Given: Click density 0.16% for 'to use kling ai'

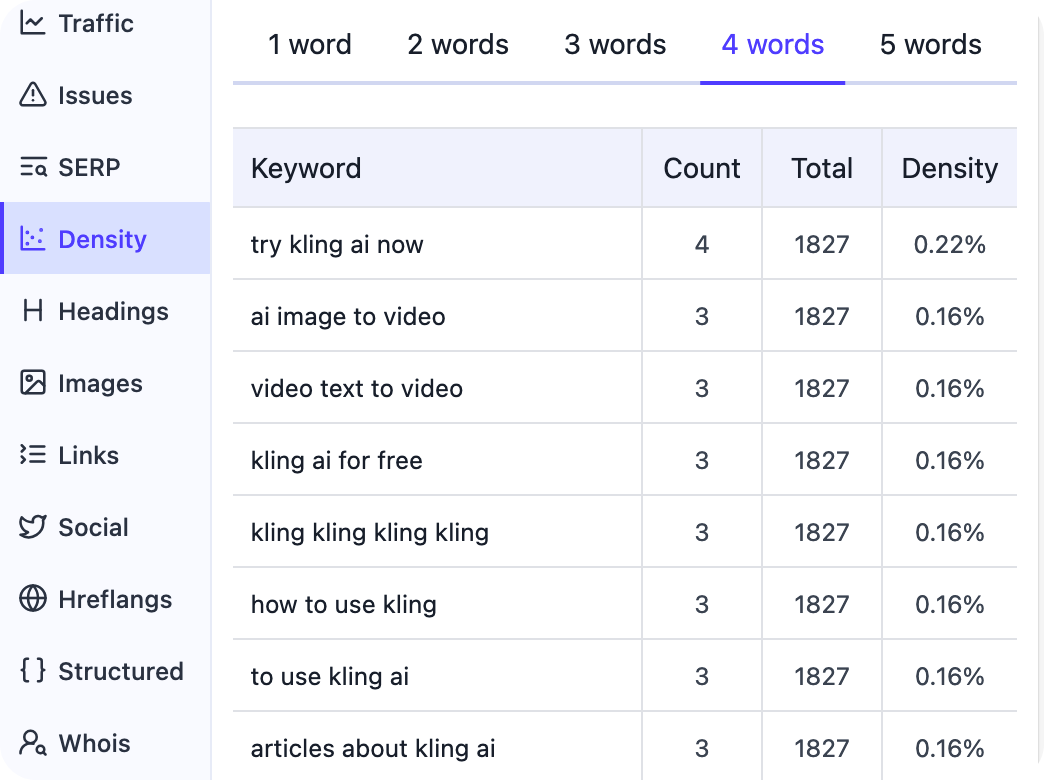Looking at the screenshot, I should [x=949, y=676].
